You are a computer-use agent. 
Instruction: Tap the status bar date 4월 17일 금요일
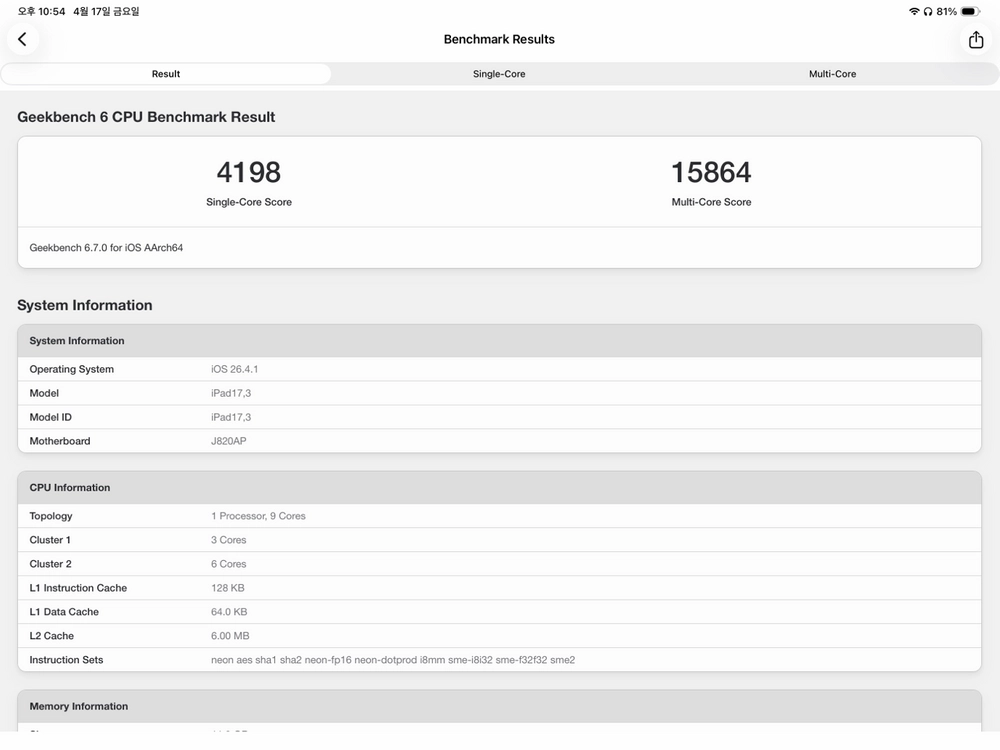point(107,11)
